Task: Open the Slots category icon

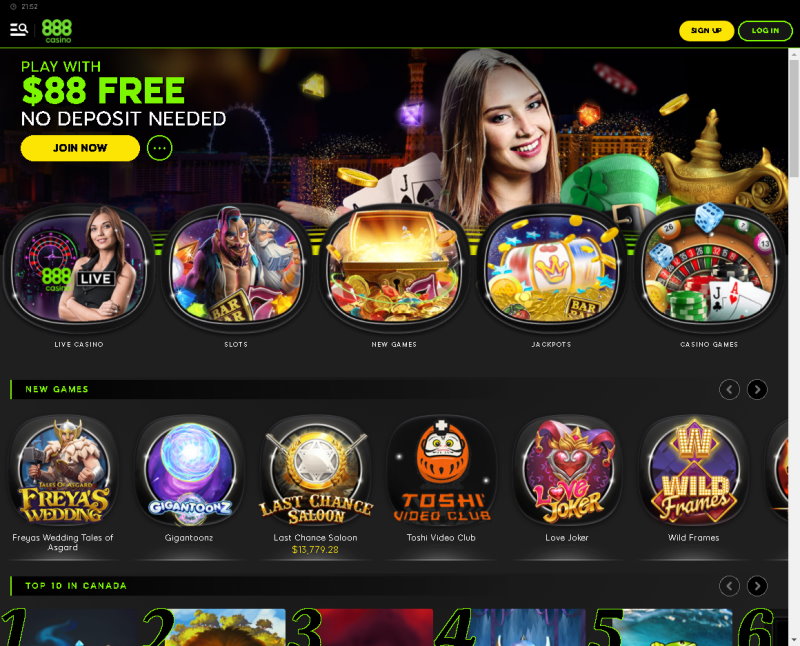Action: click(x=236, y=267)
